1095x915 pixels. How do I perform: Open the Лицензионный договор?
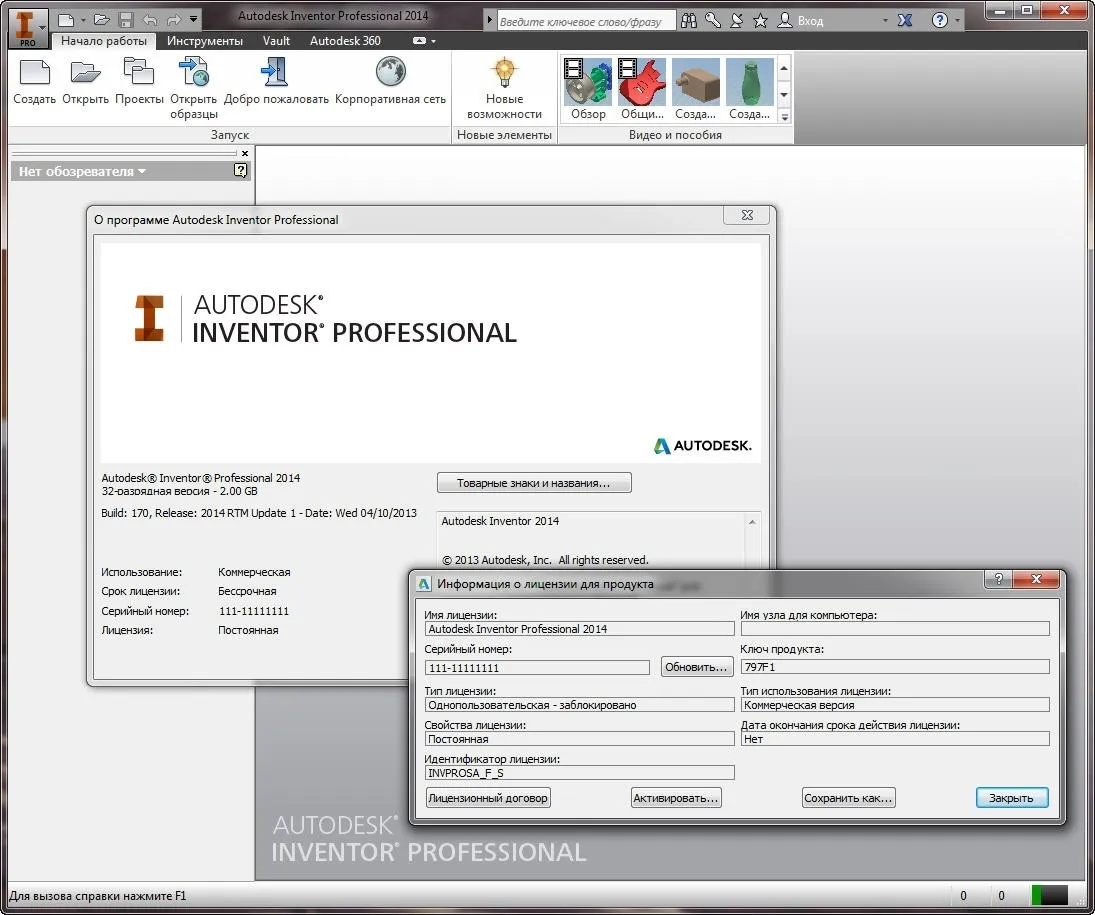tap(488, 798)
